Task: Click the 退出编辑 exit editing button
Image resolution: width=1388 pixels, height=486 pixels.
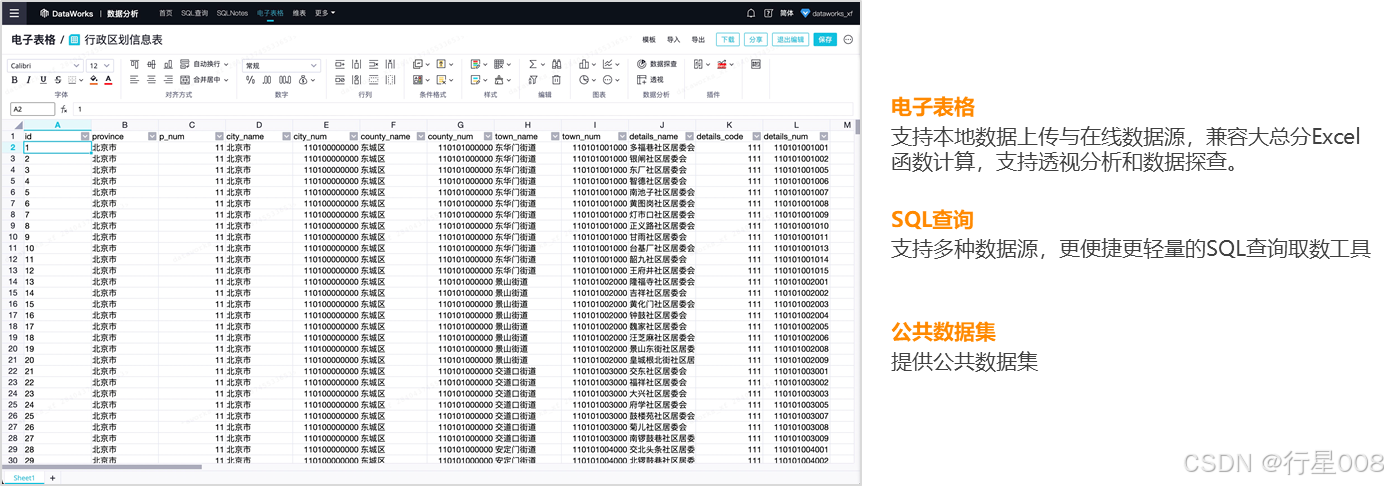Action: [x=789, y=39]
